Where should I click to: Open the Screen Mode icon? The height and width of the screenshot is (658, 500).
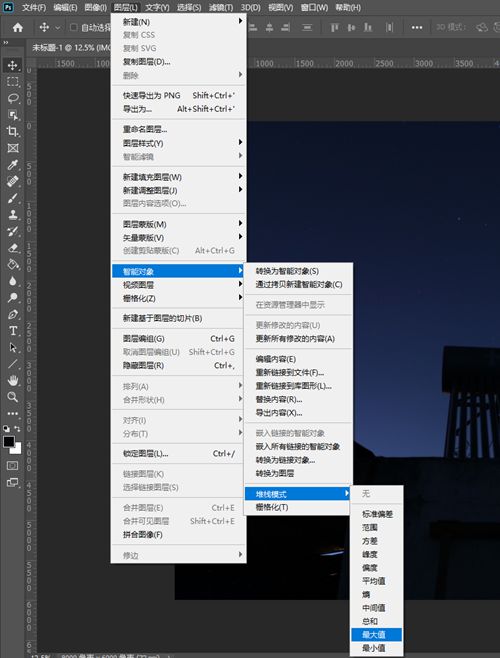[13, 483]
